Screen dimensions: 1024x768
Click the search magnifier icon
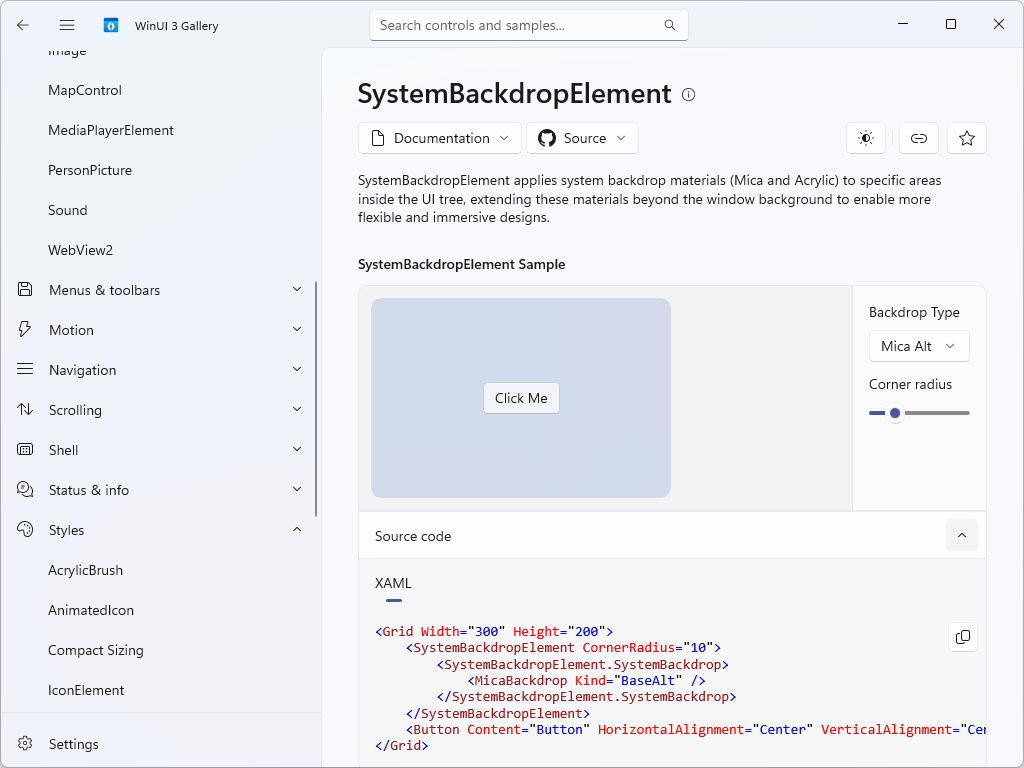click(x=669, y=25)
